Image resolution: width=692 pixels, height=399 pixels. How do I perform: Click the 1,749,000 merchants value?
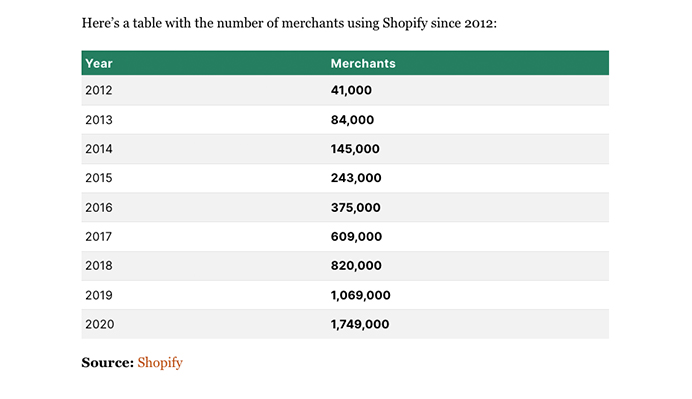pos(360,325)
